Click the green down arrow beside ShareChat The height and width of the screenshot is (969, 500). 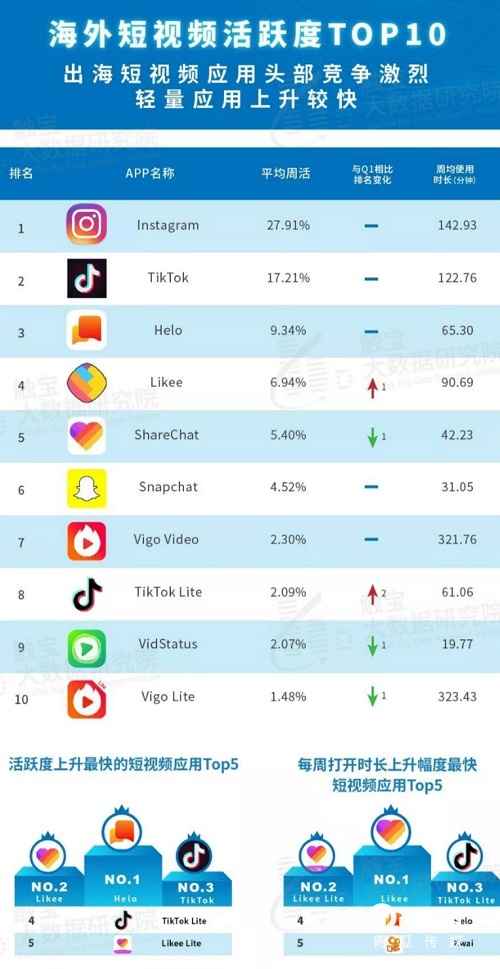372,436
